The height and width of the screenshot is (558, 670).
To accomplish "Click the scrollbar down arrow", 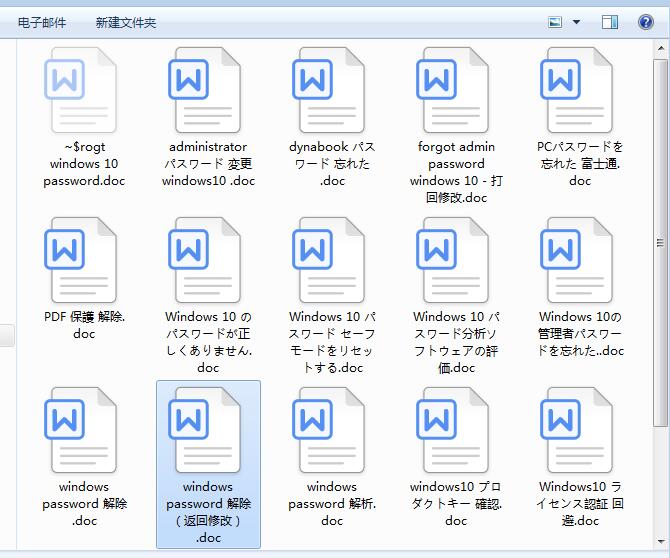I will tap(661, 541).
